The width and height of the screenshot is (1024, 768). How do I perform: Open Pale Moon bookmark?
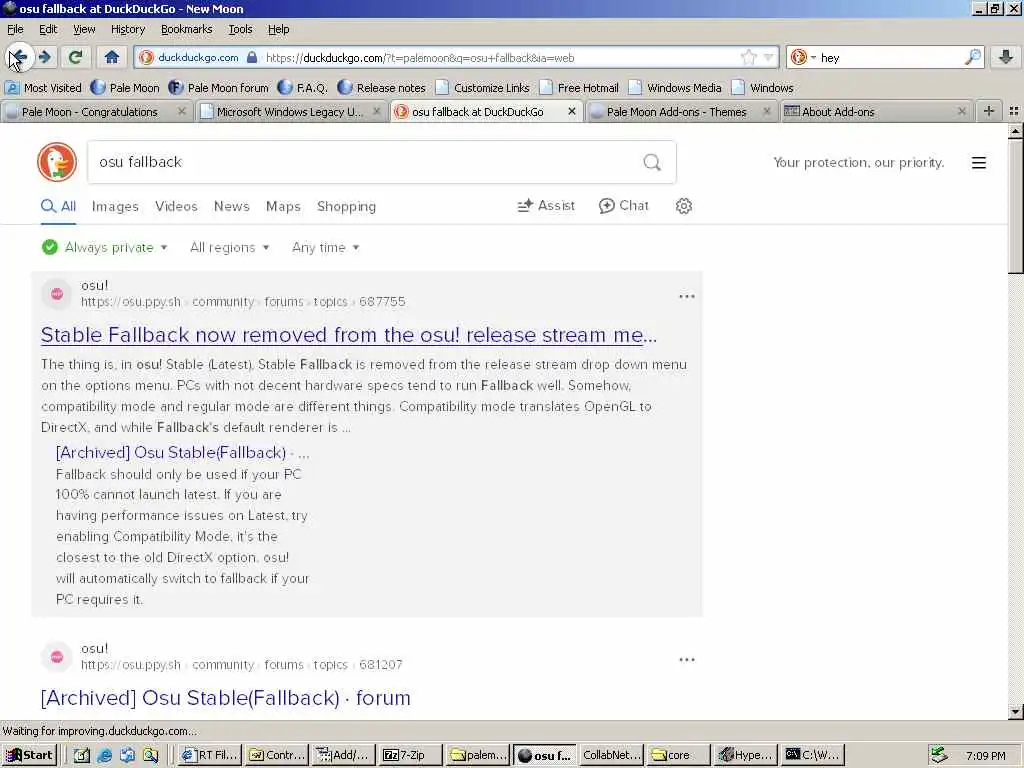click(125, 88)
